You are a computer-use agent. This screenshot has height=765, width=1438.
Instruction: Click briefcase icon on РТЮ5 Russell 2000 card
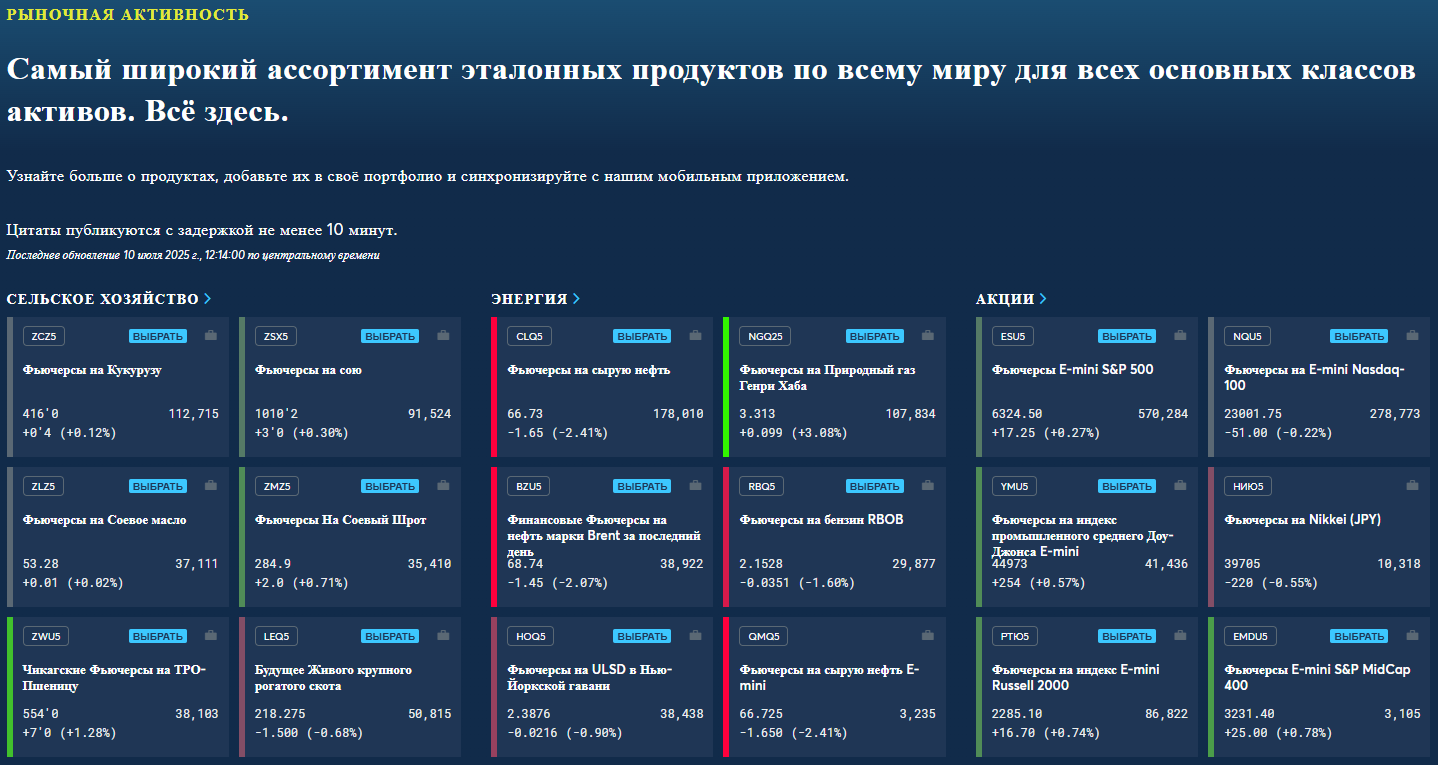(x=1179, y=636)
